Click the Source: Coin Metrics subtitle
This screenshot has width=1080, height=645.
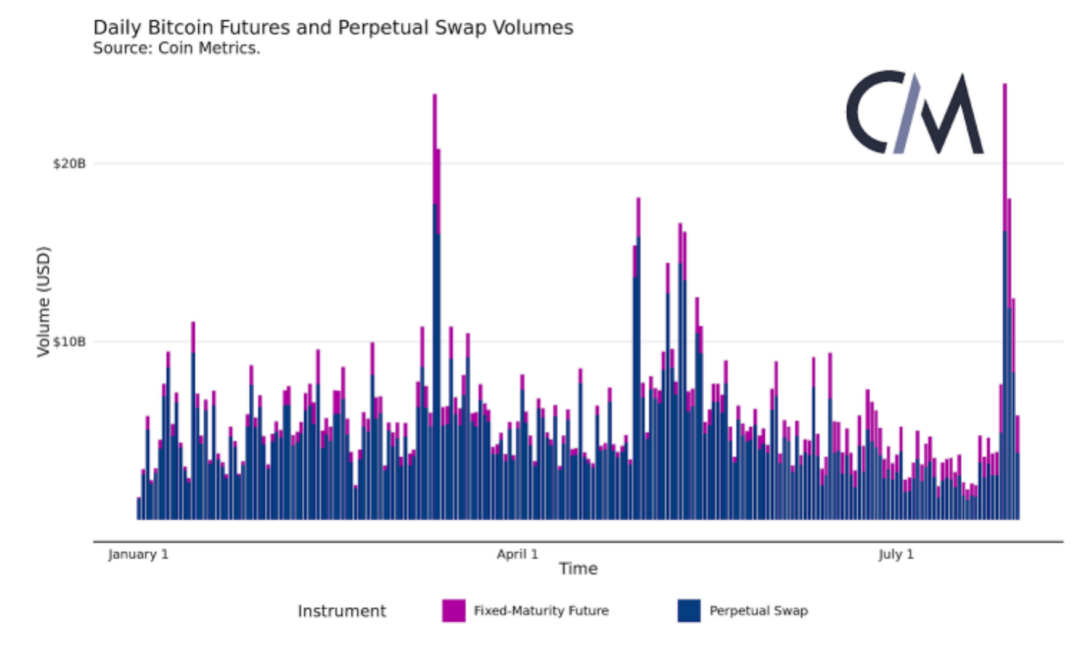point(176,48)
